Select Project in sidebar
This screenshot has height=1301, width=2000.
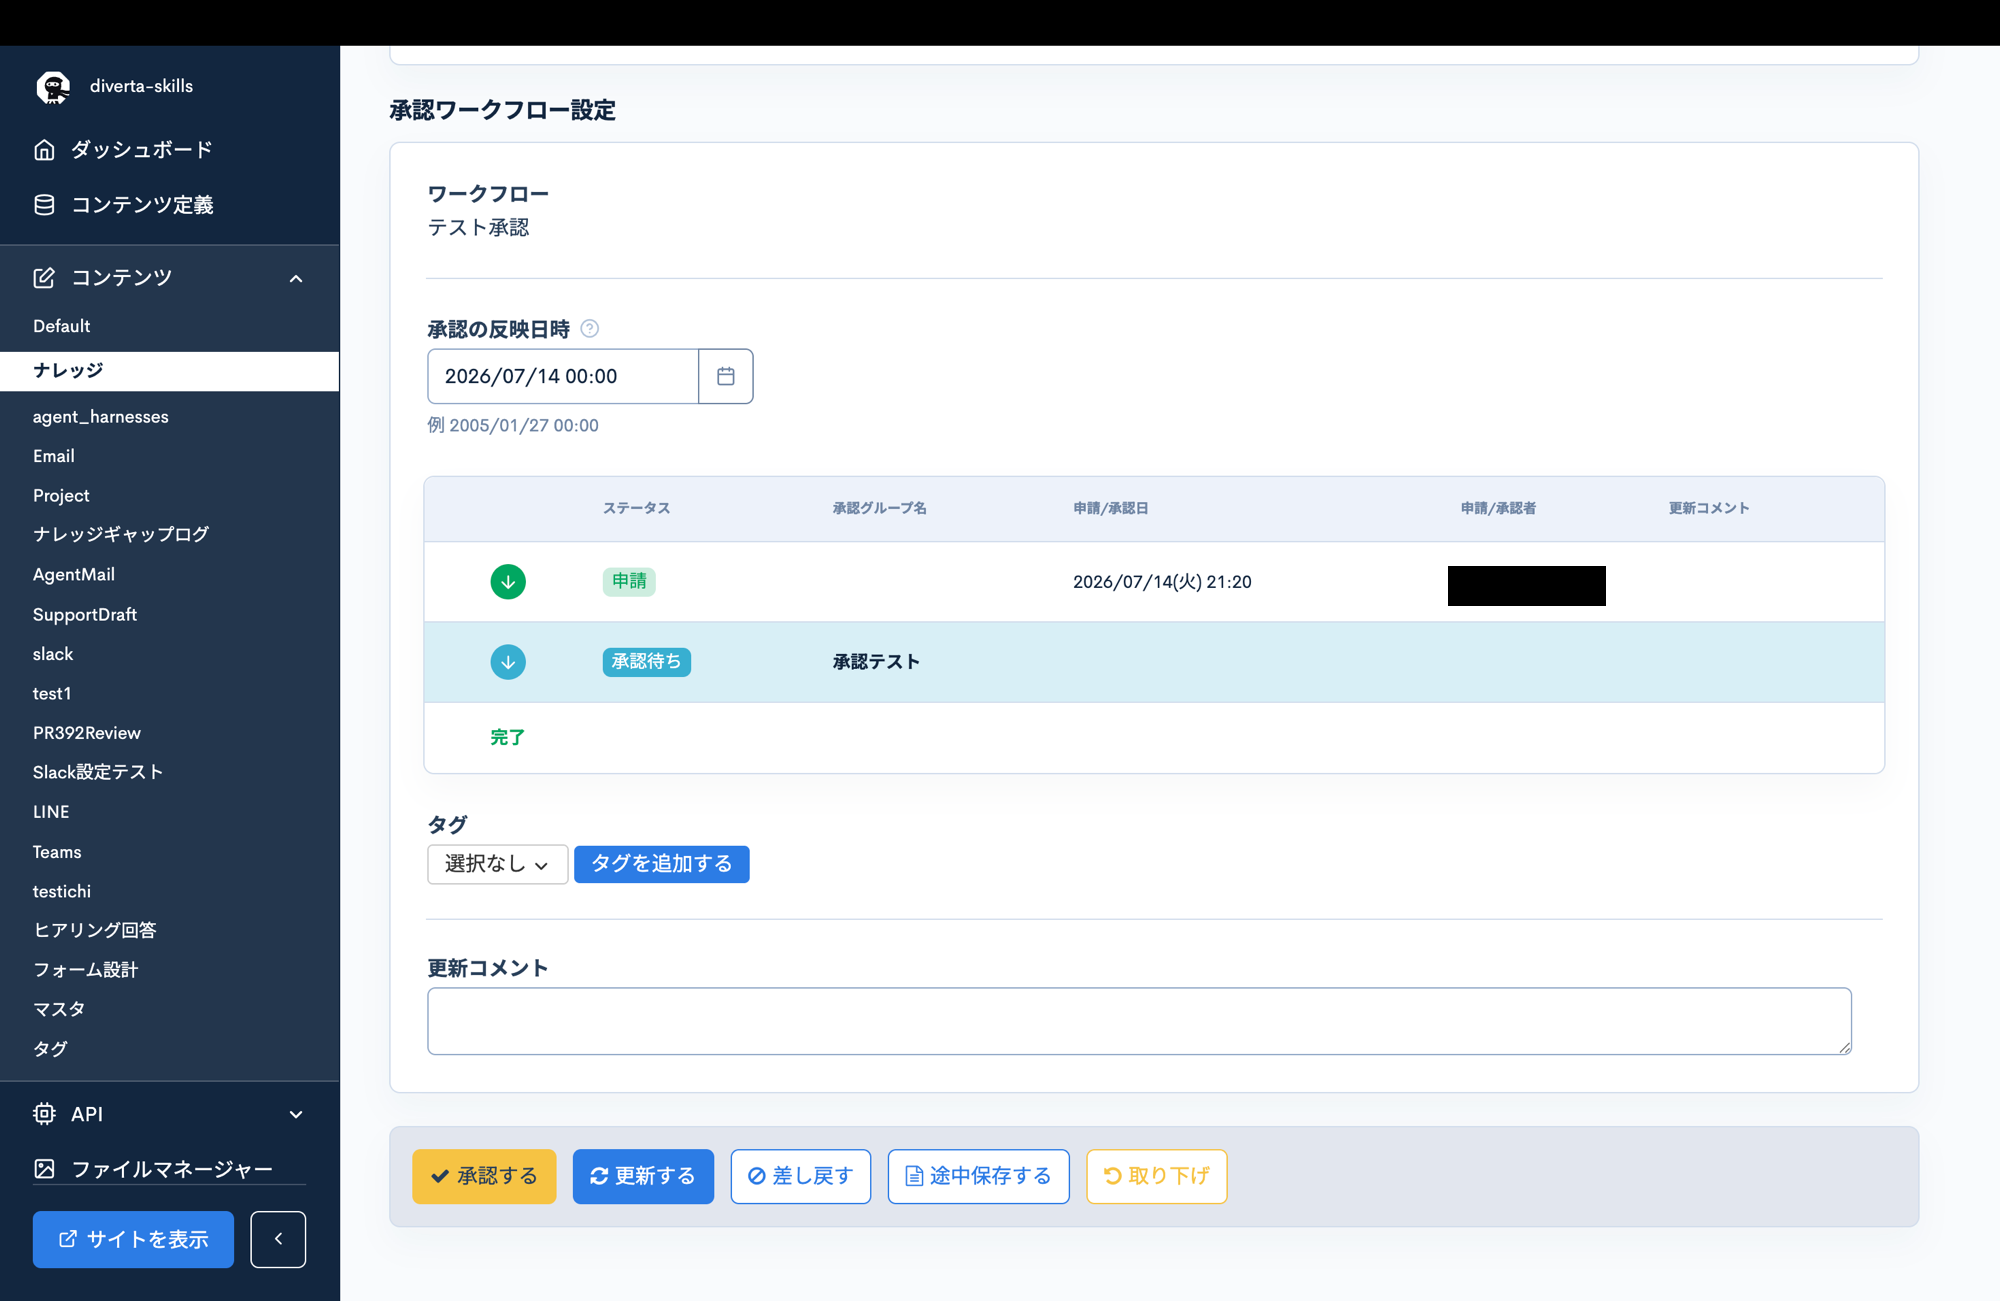point(61,496)
